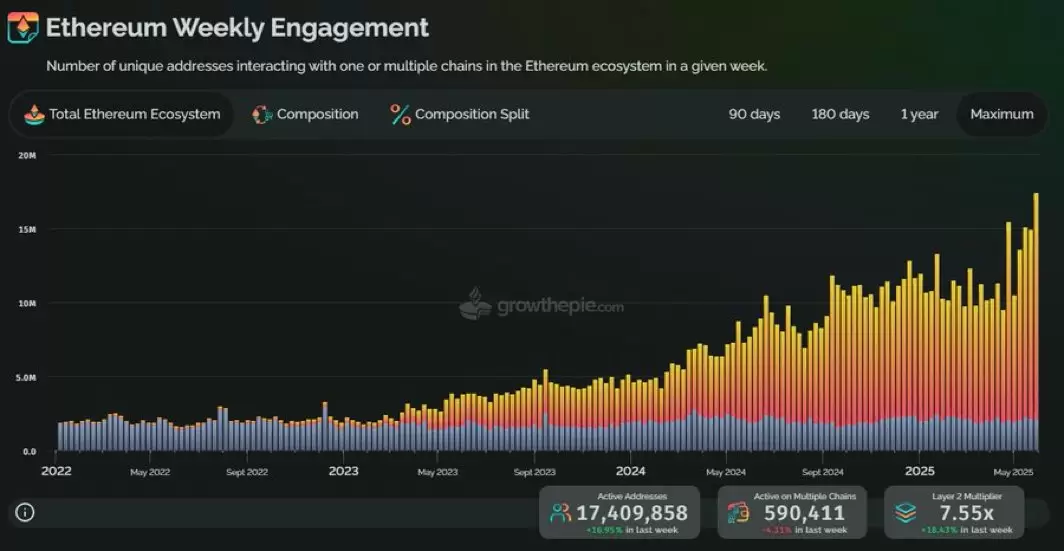The width and height of the screenshot is (1064, 551).
Task: Select the Total Ethereum Ecosystem tab
Action: pyautogui.click(x=121, y=115)
